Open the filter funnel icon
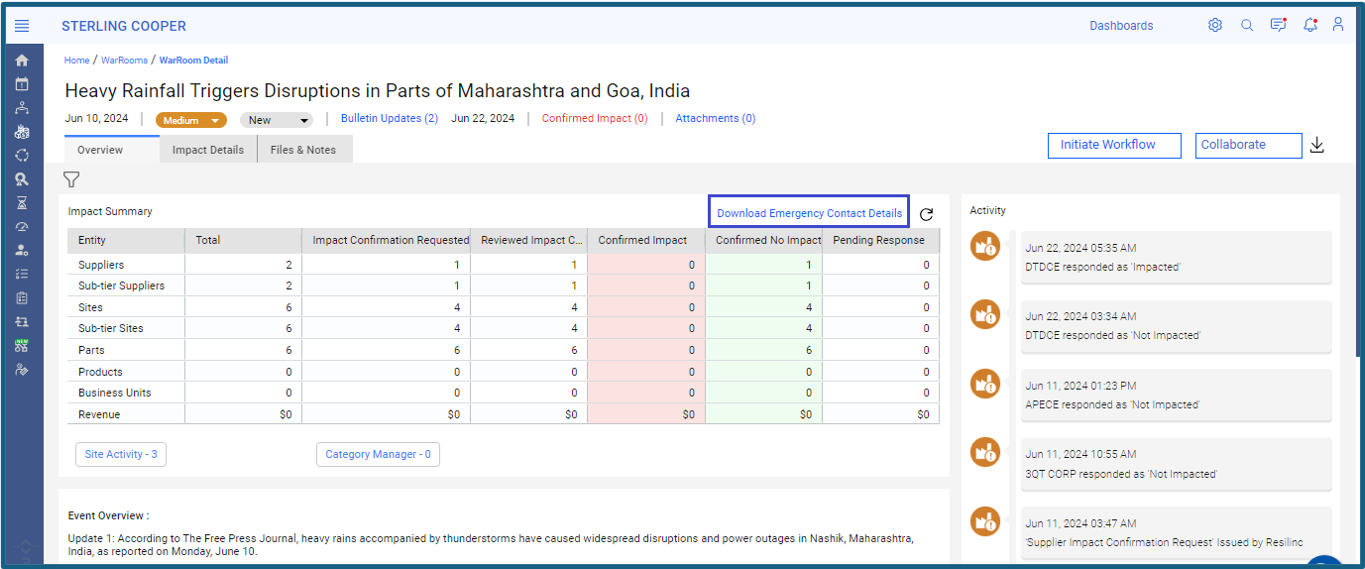 pos(71,180)
